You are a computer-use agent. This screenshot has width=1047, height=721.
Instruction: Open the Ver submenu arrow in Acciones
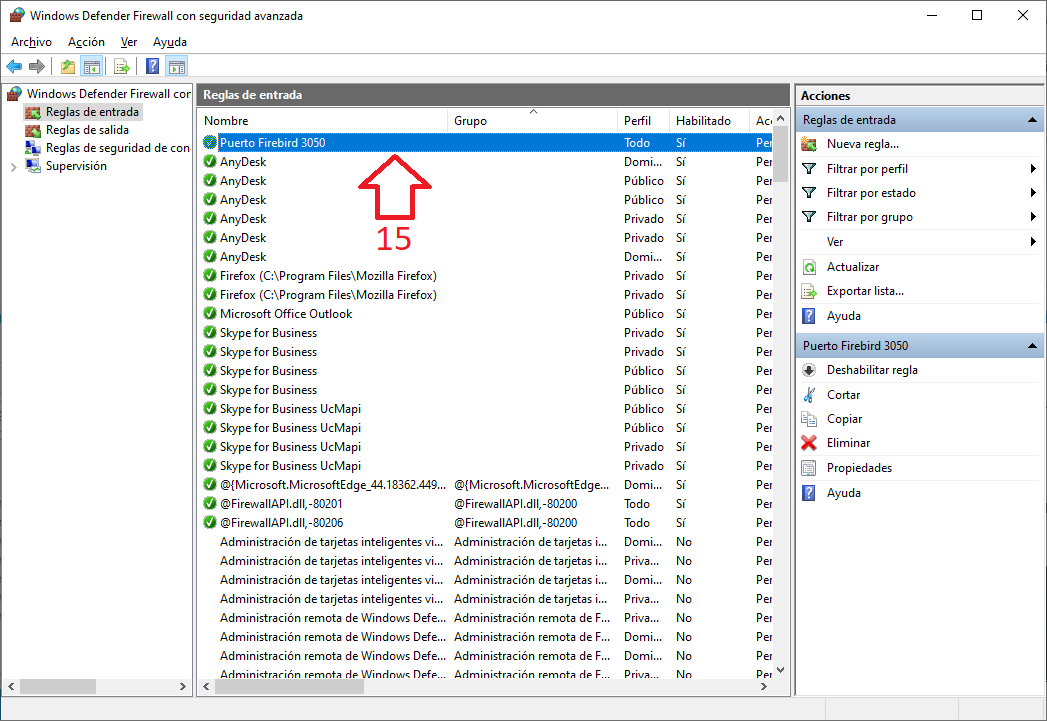[x=1033, y=242]
